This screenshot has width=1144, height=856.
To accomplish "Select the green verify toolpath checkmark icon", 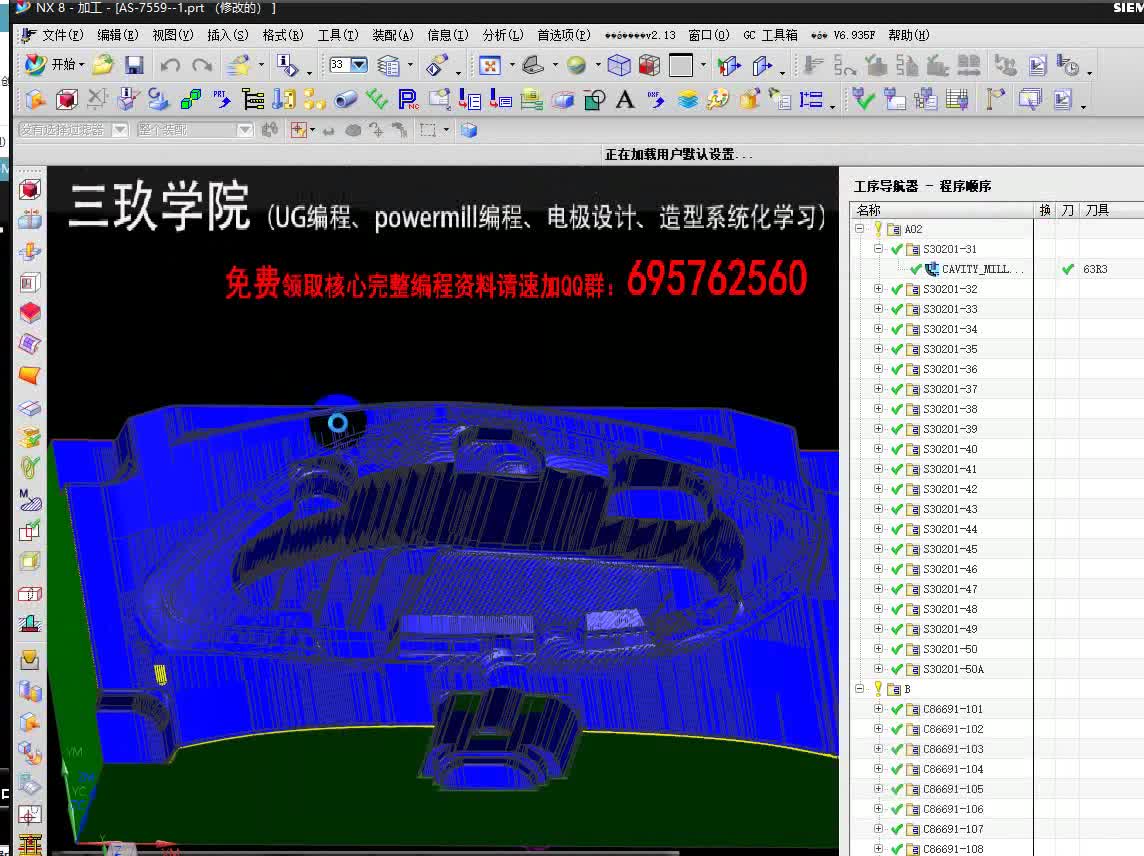I will point(862,98).
